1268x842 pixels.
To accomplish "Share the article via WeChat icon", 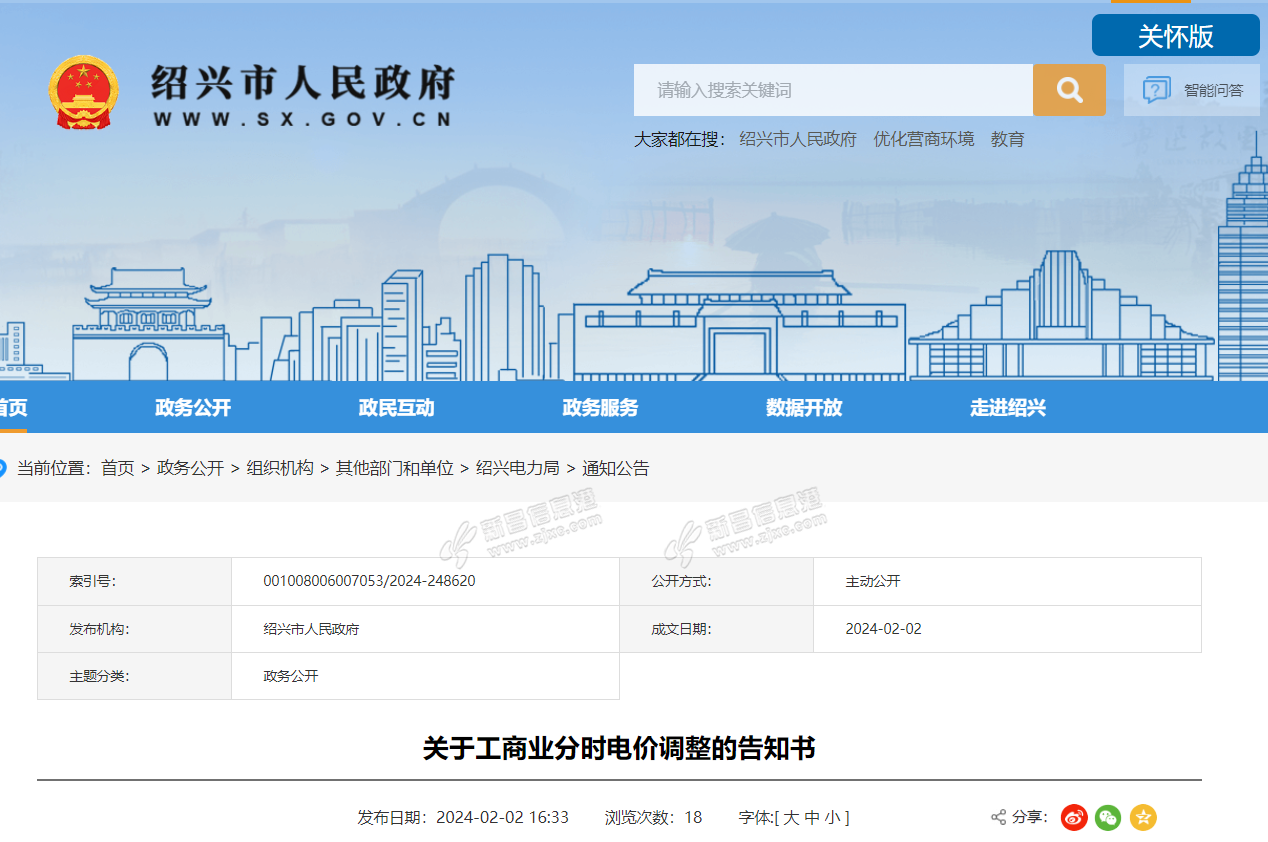I will click(1108, 817).
